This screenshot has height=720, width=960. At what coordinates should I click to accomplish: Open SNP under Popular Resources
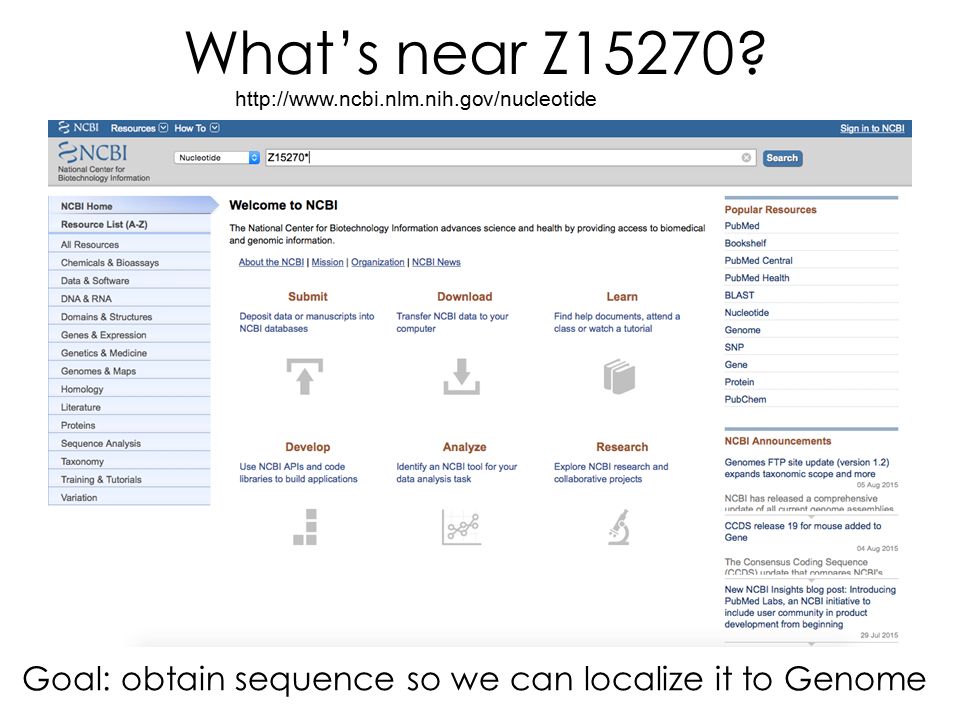tap(734, 347)
